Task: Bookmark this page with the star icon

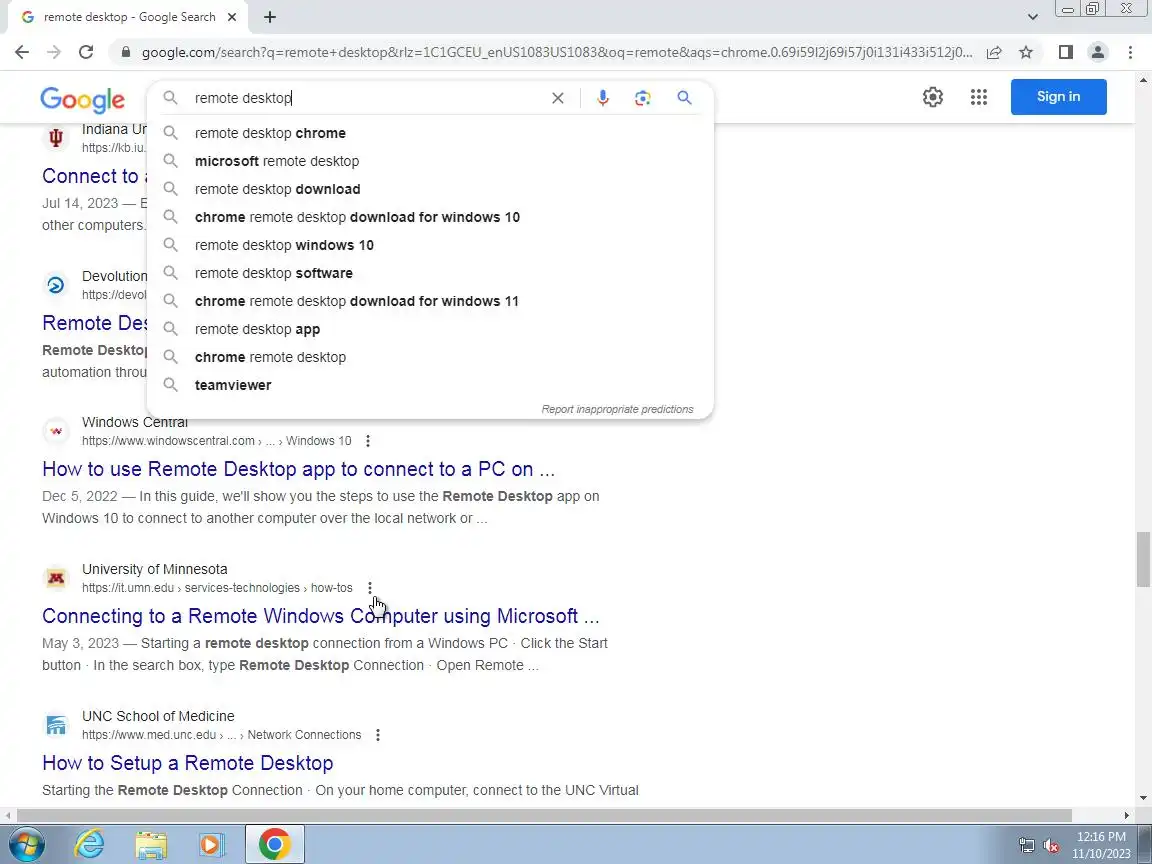Action: click(1026, 52)
